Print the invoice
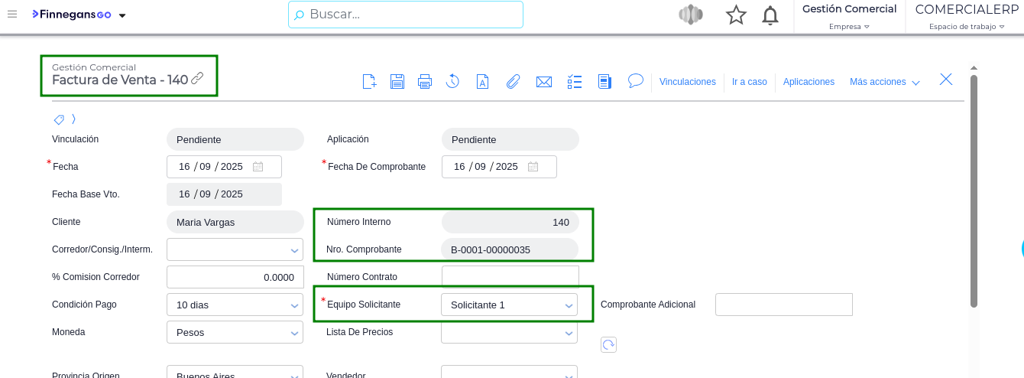 [424, 82]
